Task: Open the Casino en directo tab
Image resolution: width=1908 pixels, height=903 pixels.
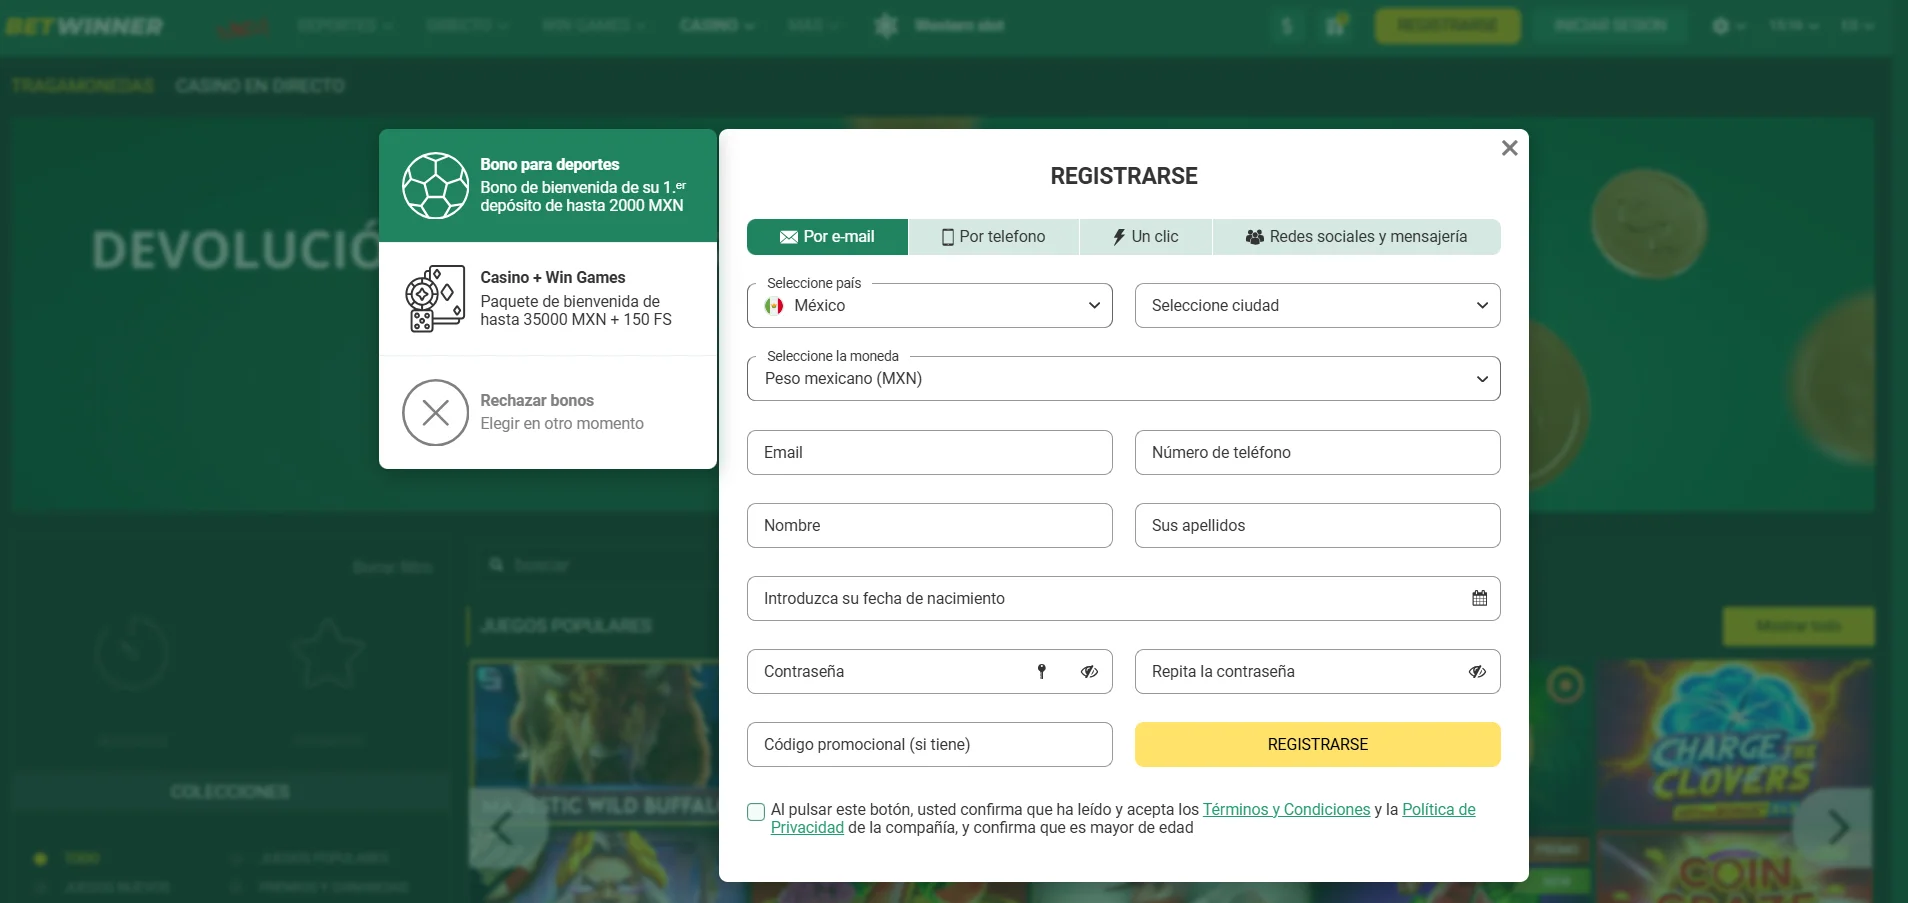Action: coord(260,86)
